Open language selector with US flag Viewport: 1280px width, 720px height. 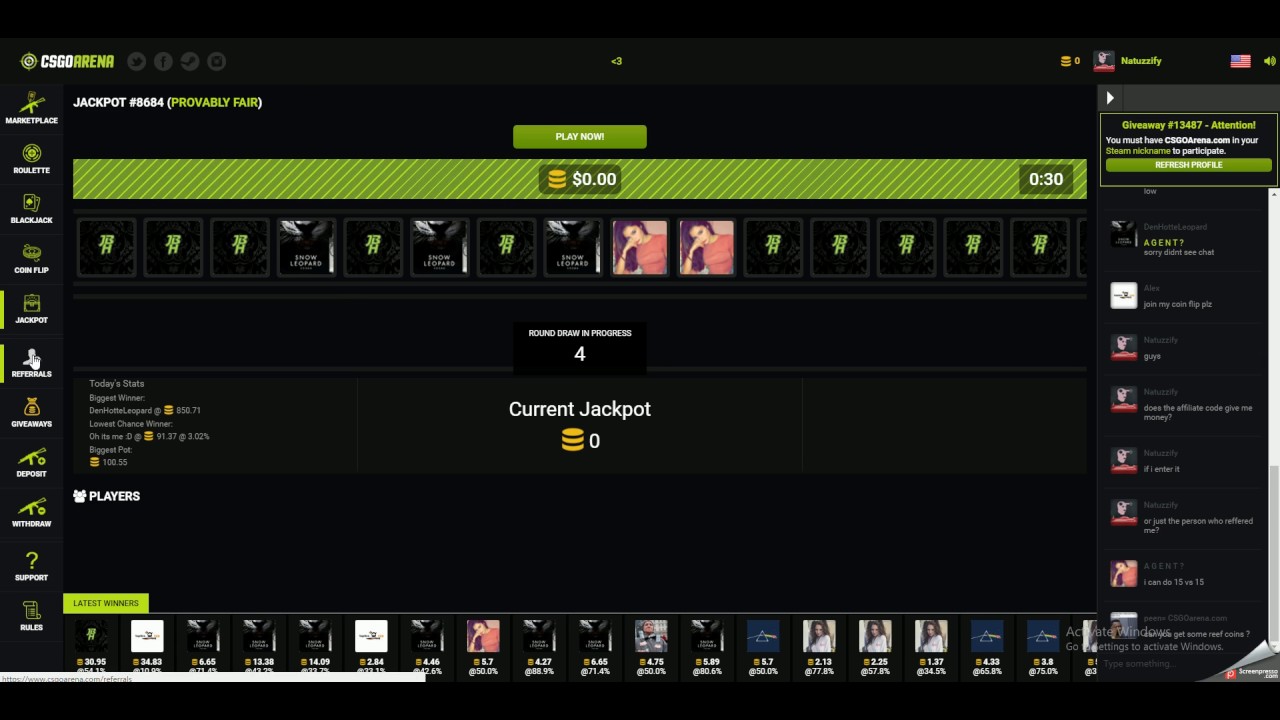tap(1240, 61)
